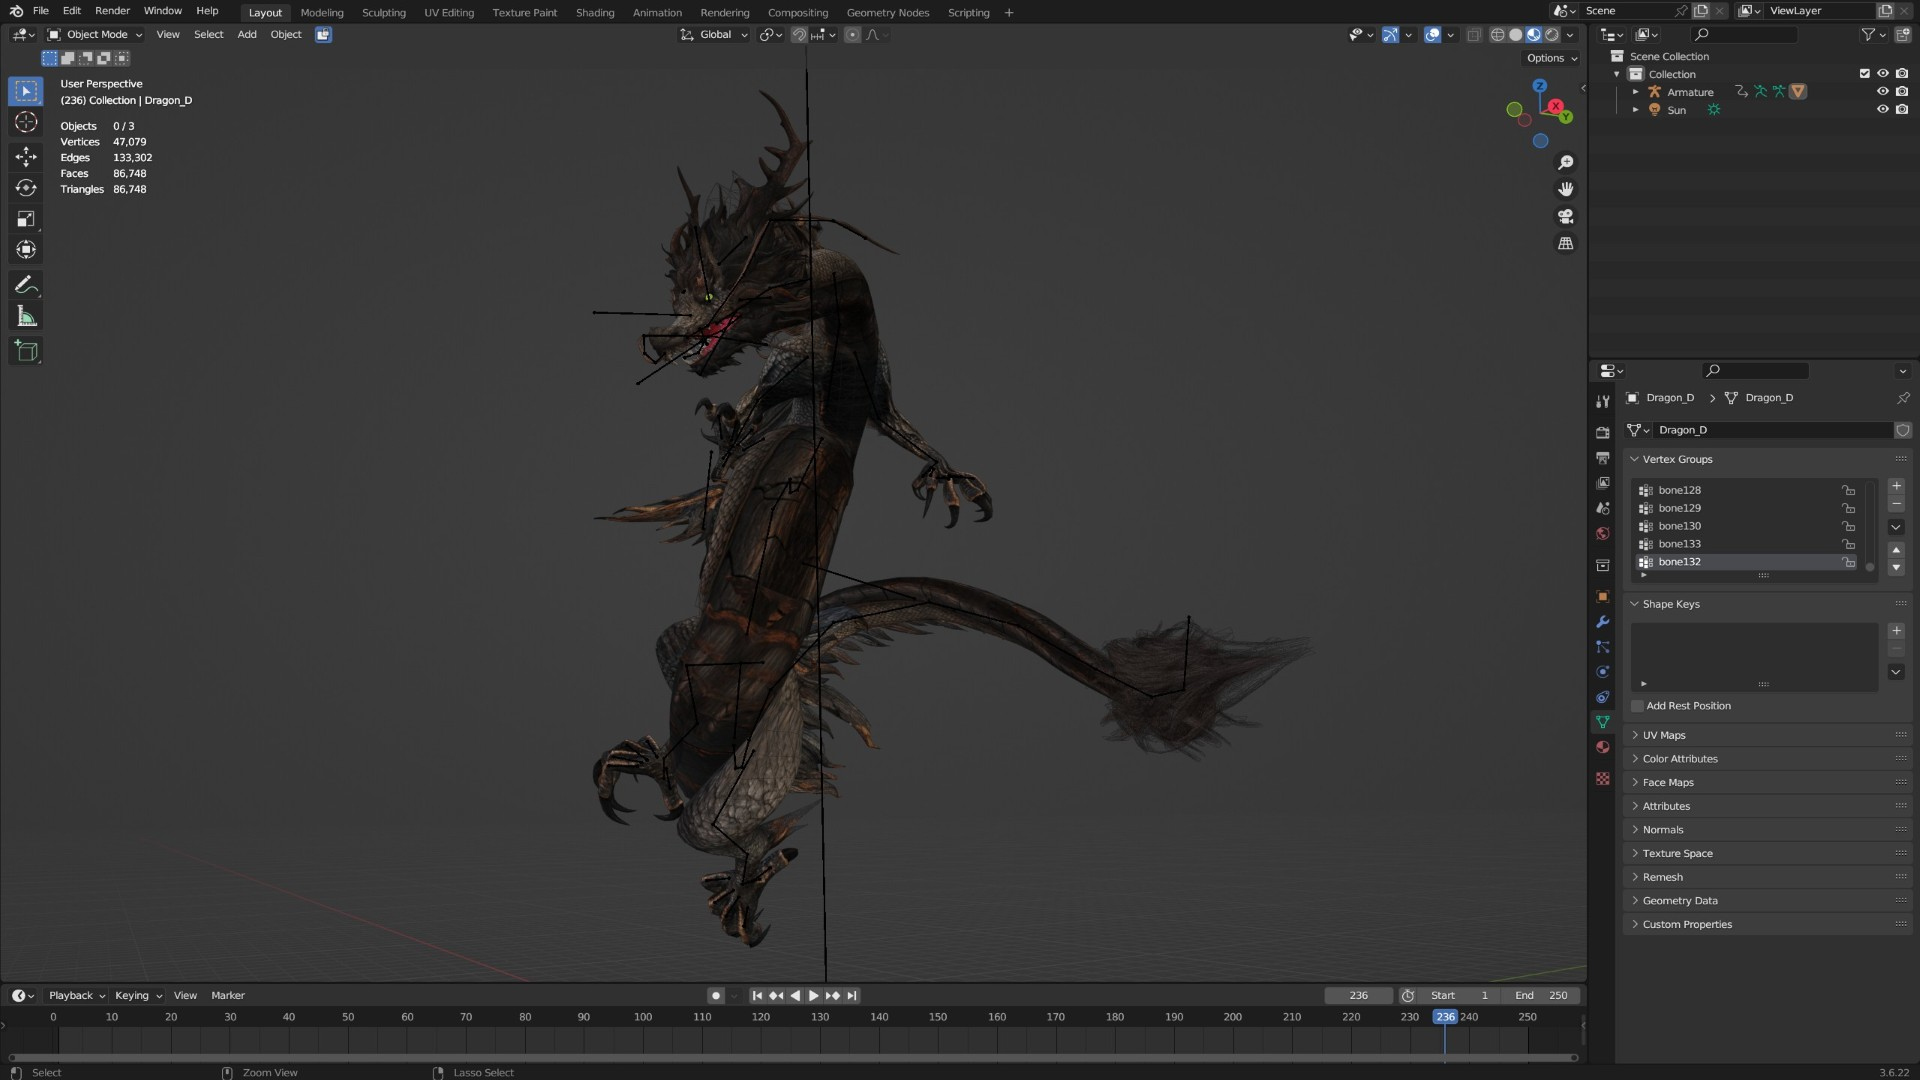Viewport: 1920px width, 1080px height.
Task: Click the Pan view hand icon
Action: point(1566,190)
